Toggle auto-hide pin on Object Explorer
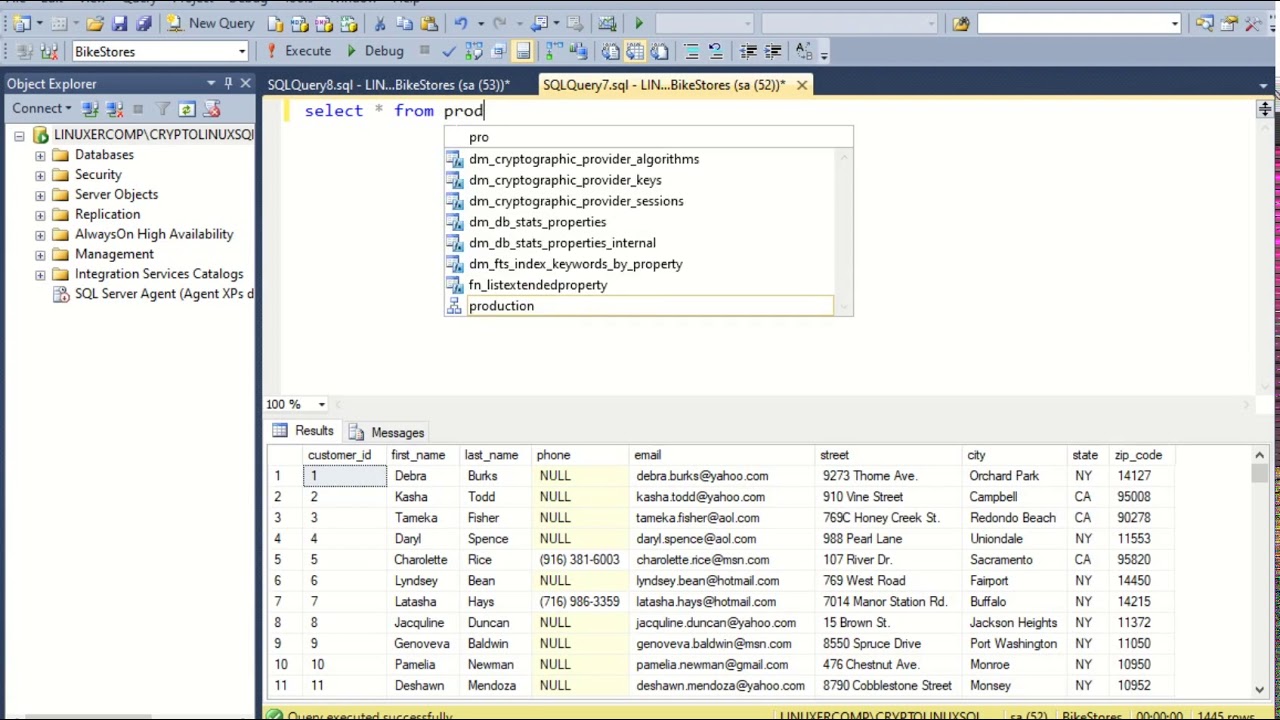Viewport: 1280px width, 720px height. (228, 84)
